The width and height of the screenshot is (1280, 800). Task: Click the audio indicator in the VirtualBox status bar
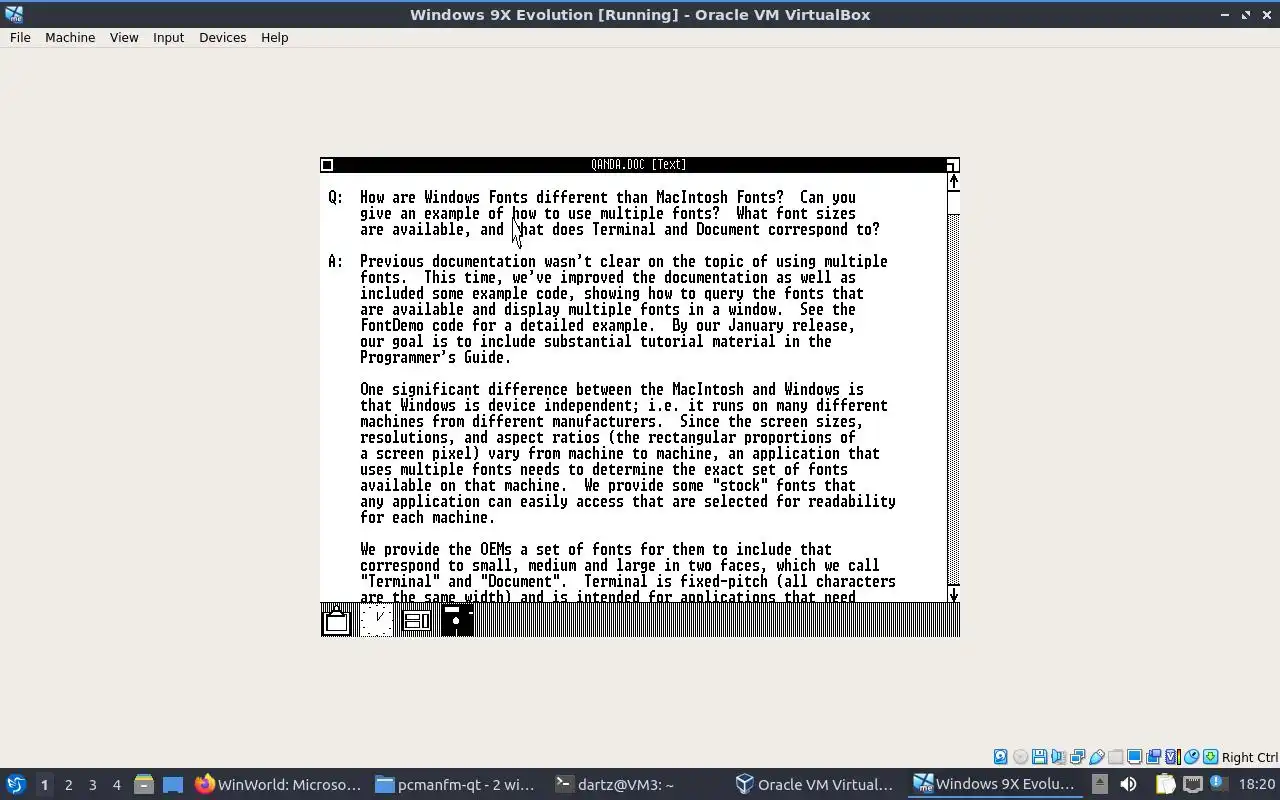tap(1058, 757)
